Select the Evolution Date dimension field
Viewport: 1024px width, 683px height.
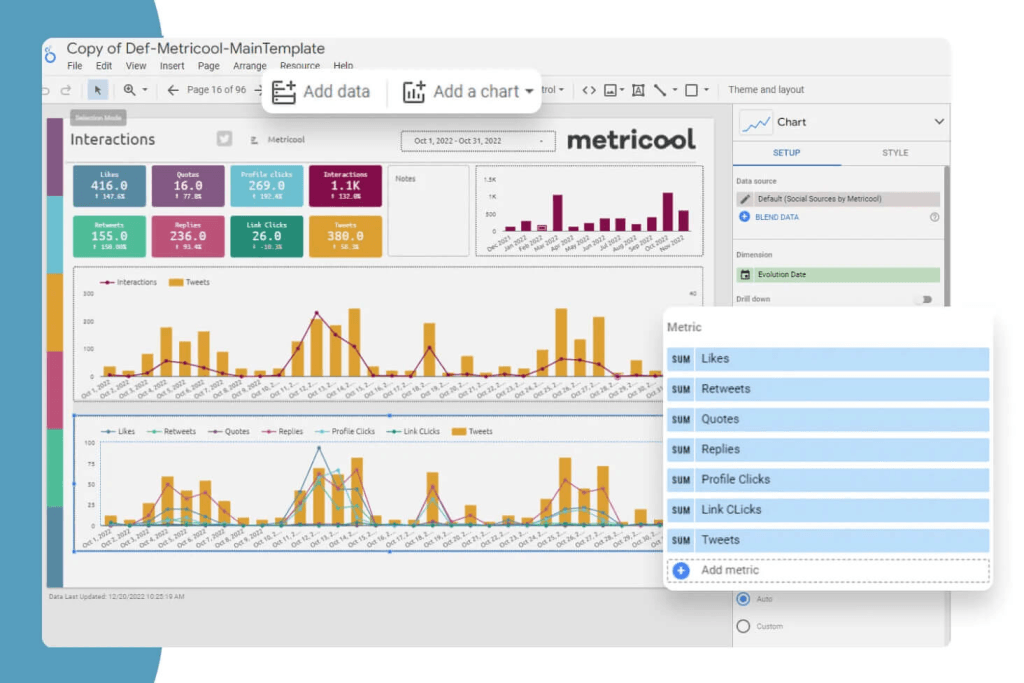click(838, 275)
